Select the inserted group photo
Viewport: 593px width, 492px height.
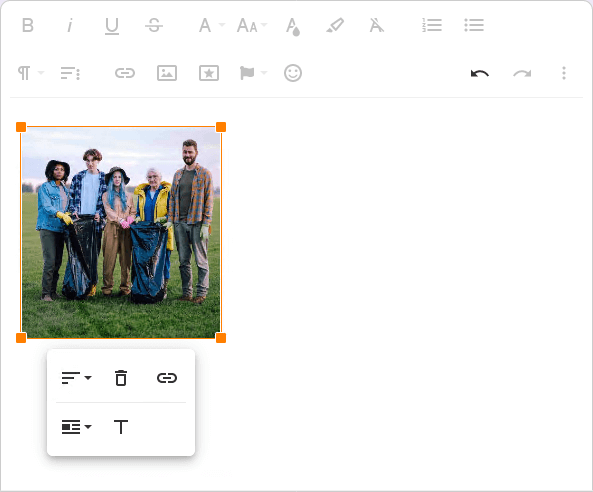pos(121,232)
